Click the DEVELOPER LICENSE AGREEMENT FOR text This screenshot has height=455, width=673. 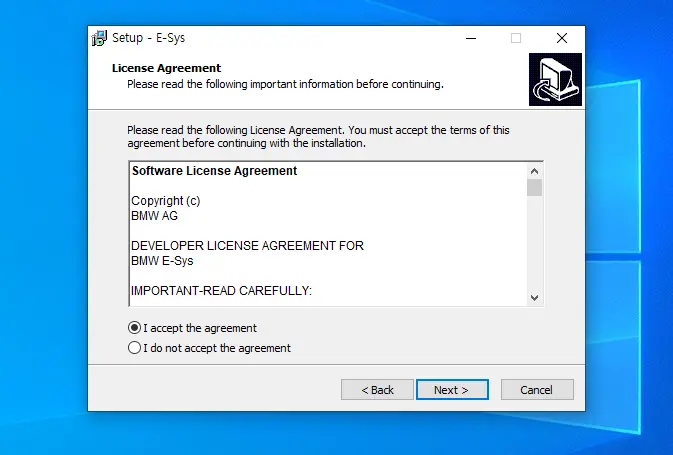click(x=247, y=246)
